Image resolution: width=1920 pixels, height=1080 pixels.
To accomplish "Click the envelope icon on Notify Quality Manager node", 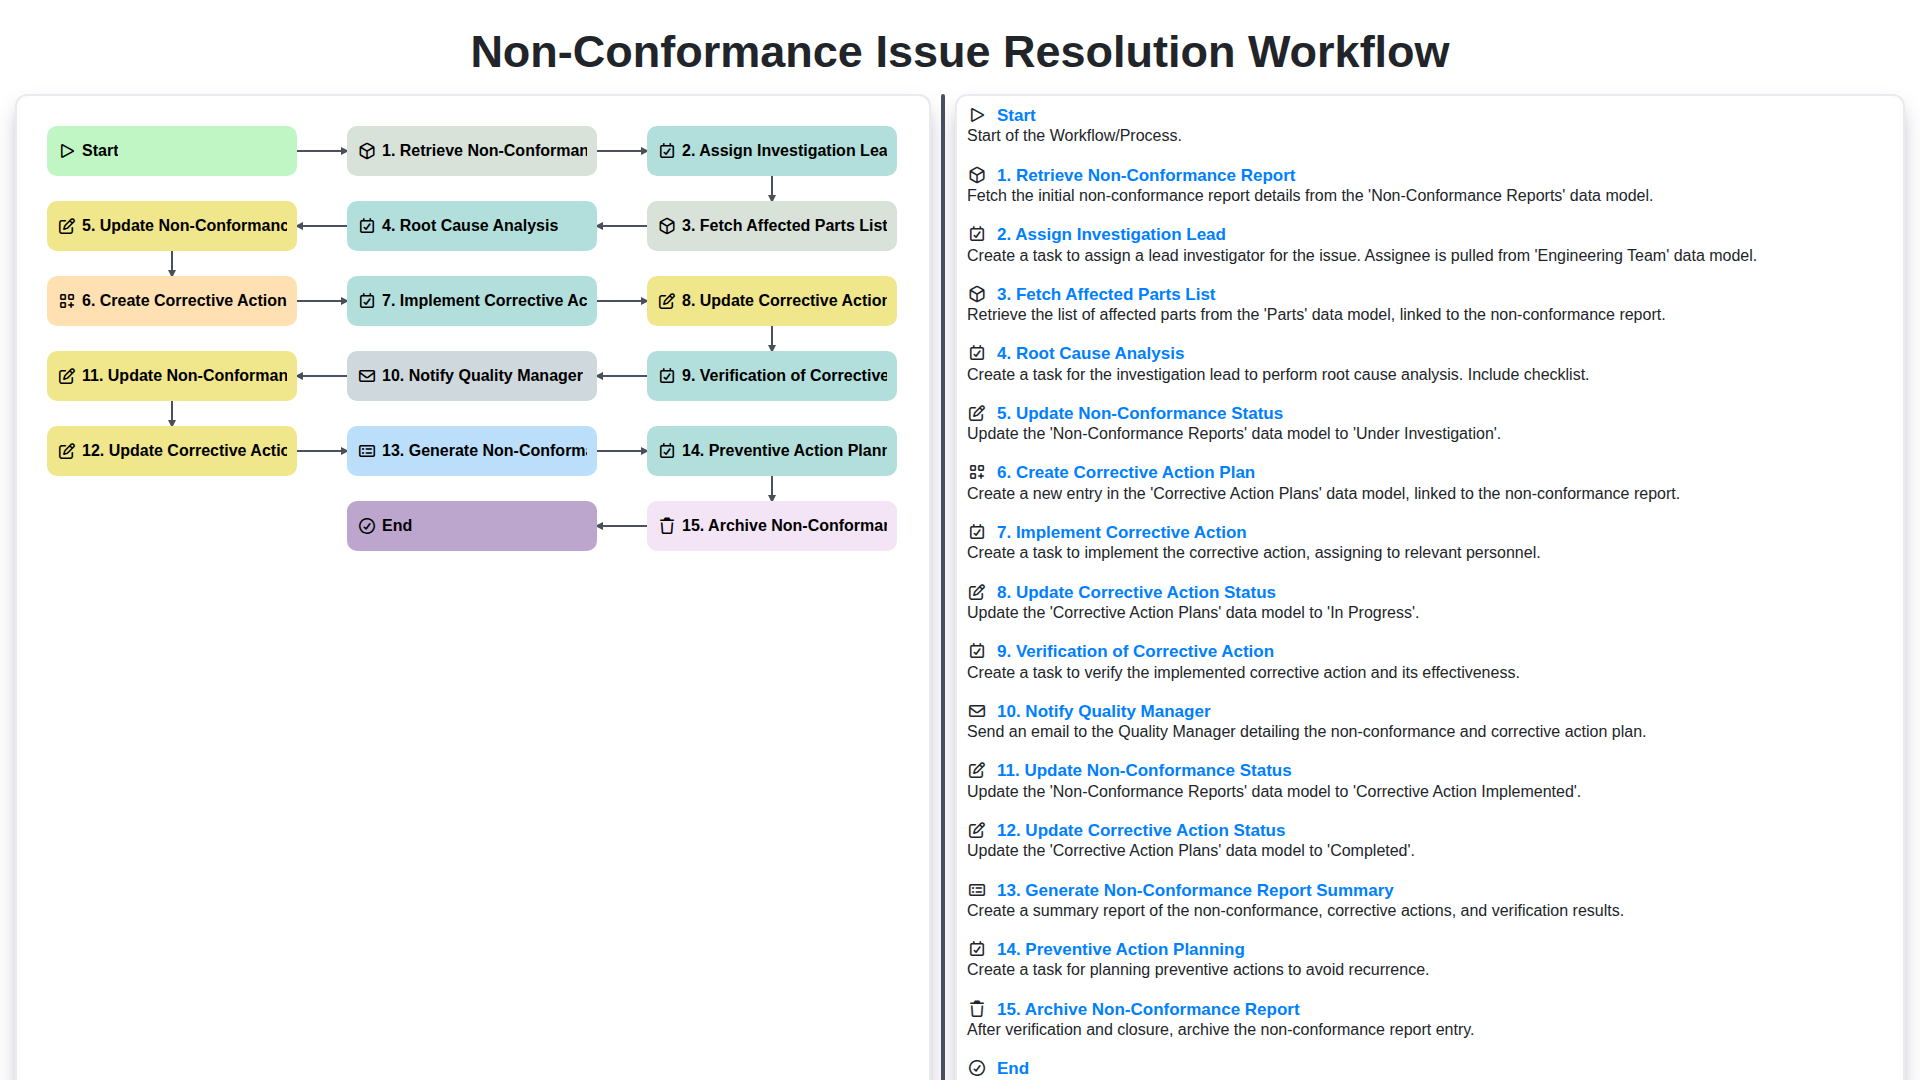I will pyautogui.click(x=367, y=375).
